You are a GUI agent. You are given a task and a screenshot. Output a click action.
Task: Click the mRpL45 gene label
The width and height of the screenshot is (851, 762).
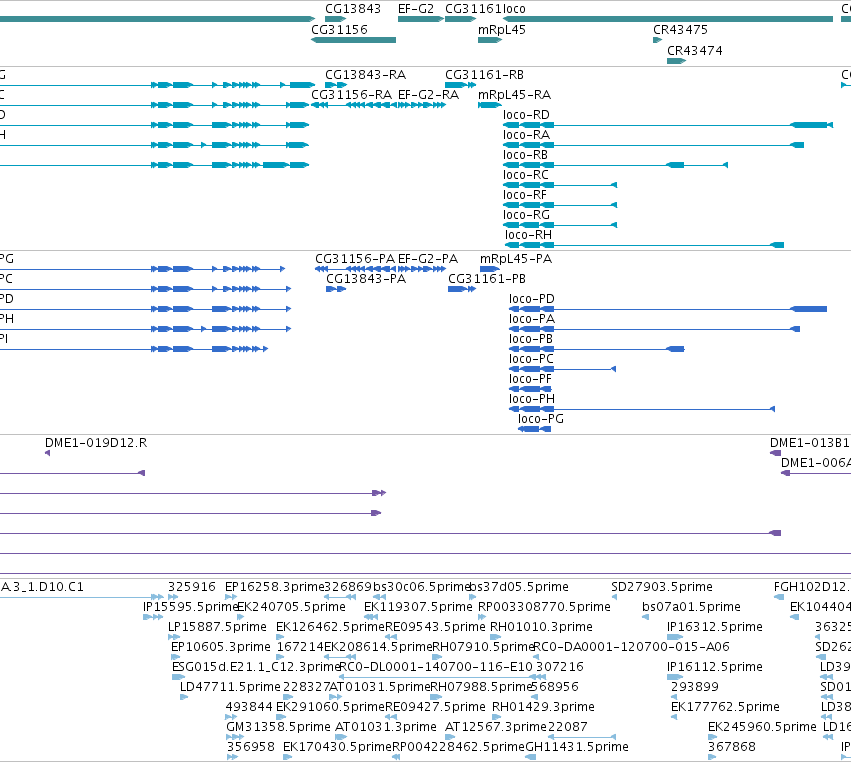coord(501,29)
